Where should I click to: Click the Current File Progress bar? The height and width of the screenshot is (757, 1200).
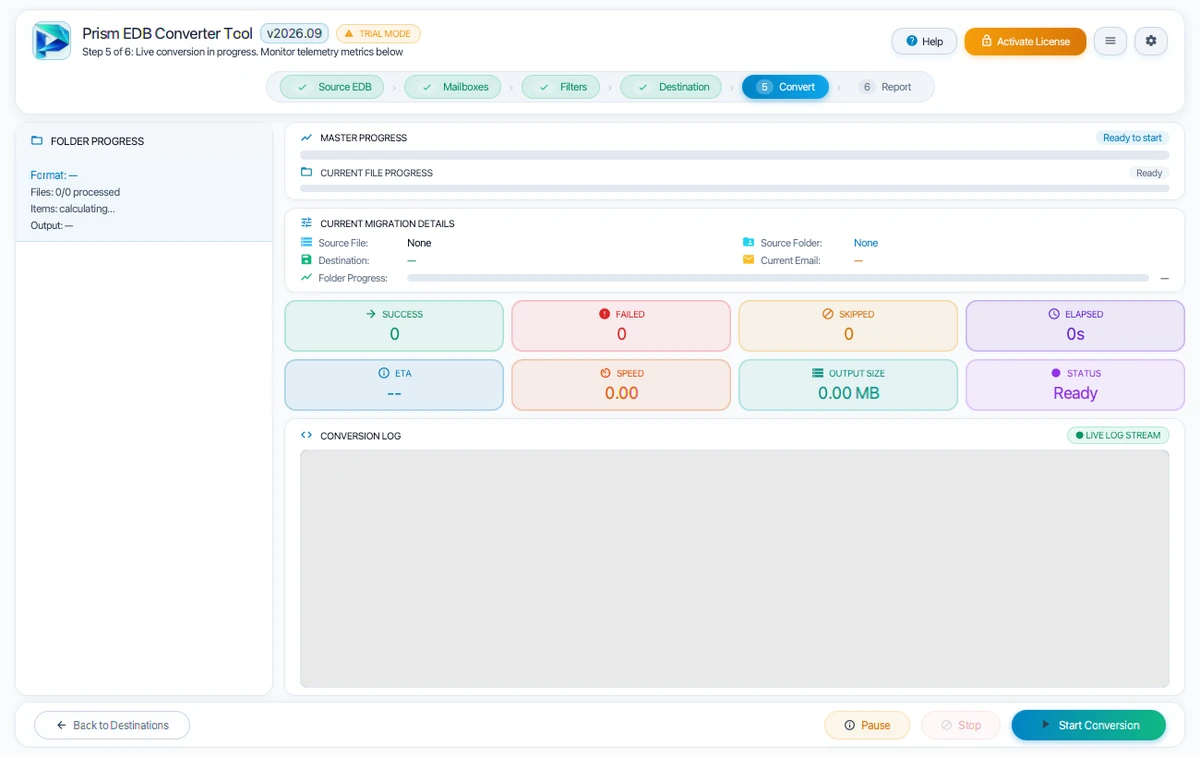coord(735,188)
